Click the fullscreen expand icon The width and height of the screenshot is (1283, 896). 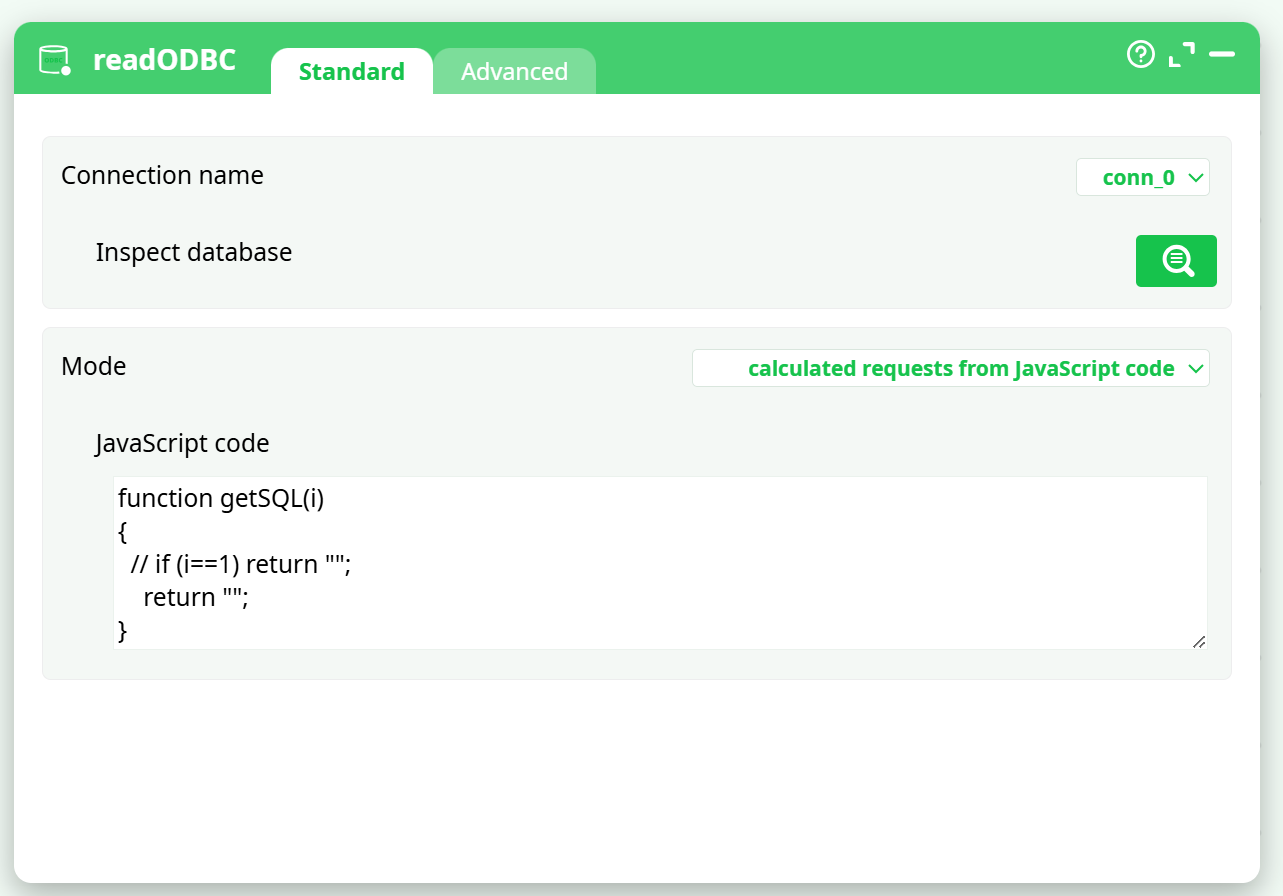(x=1182, y=54)
